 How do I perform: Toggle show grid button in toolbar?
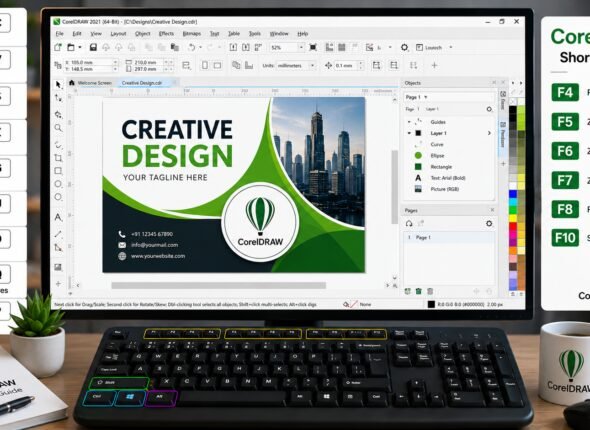(342, 47)
